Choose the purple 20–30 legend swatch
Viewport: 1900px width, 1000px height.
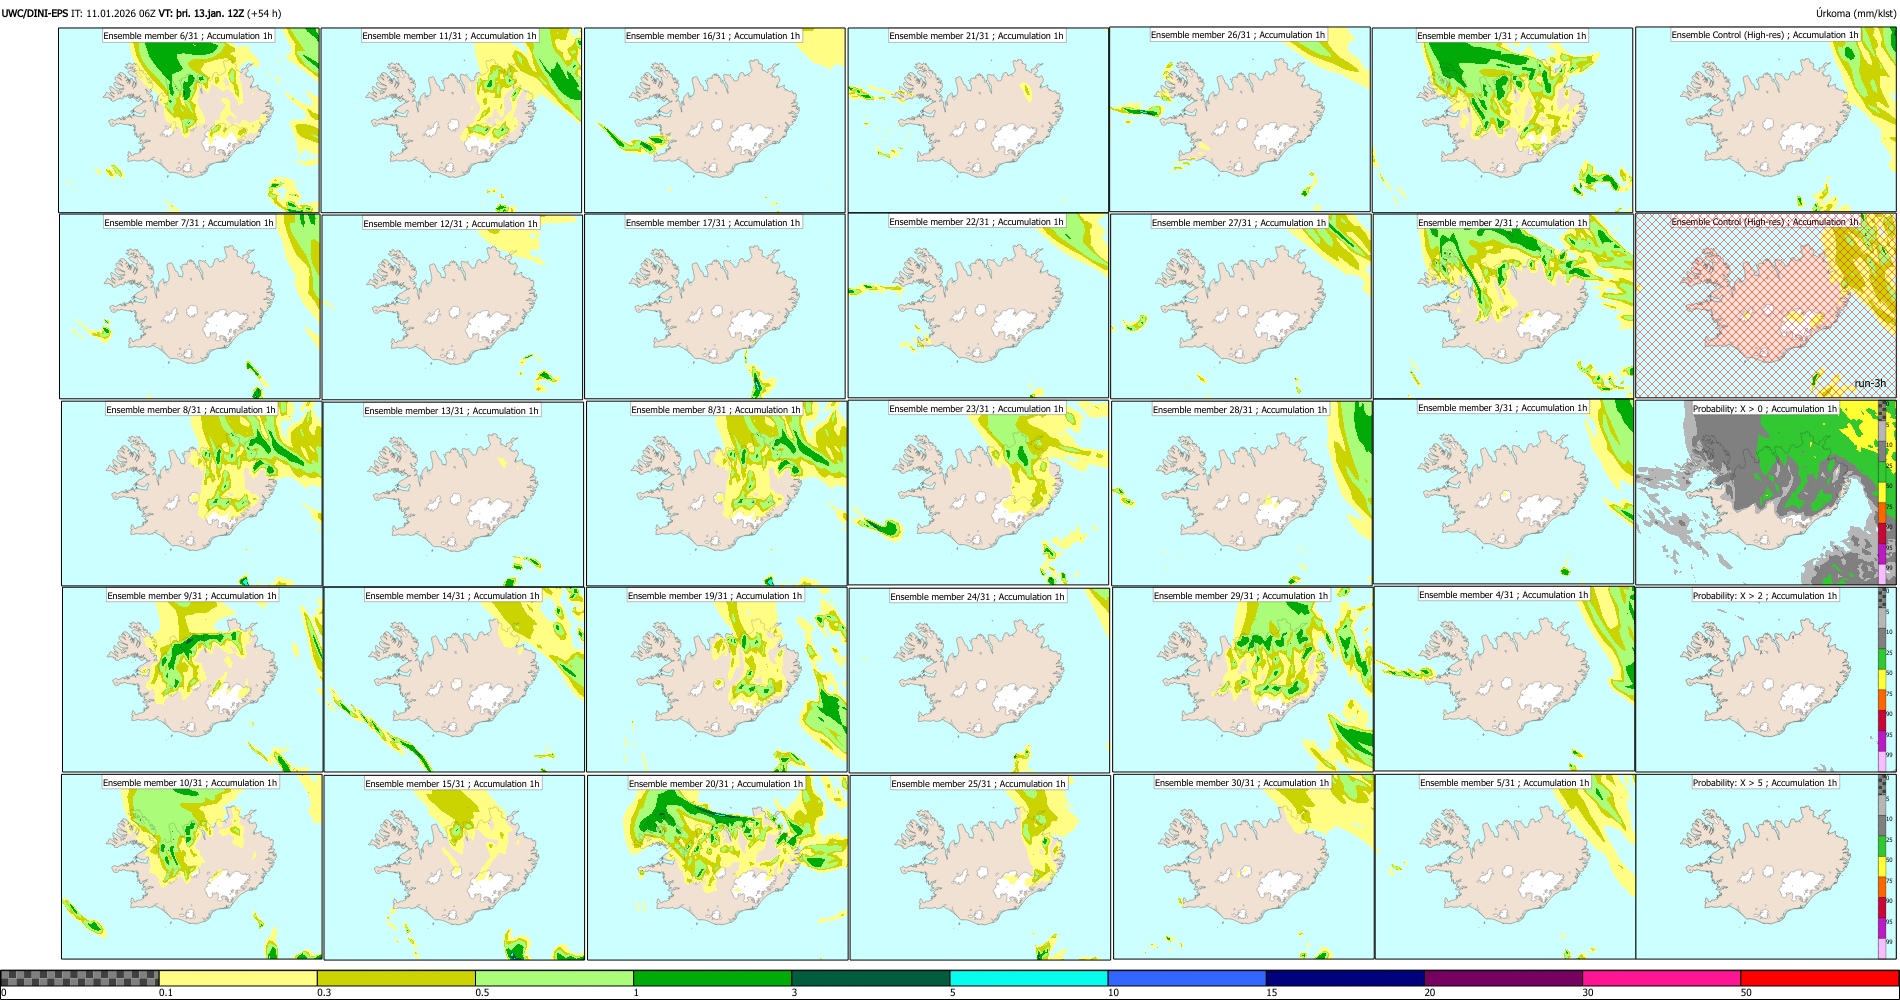pos(1503,978)
